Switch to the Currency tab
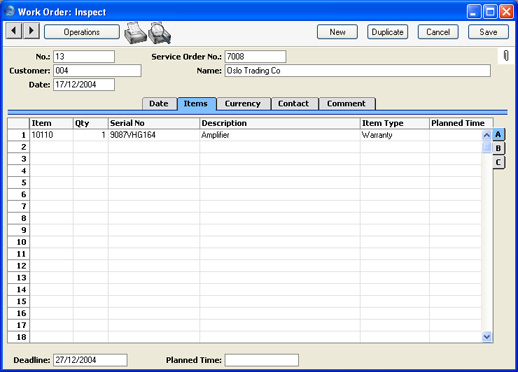This screenshot has width=518, height=372. tap(243, 104)
